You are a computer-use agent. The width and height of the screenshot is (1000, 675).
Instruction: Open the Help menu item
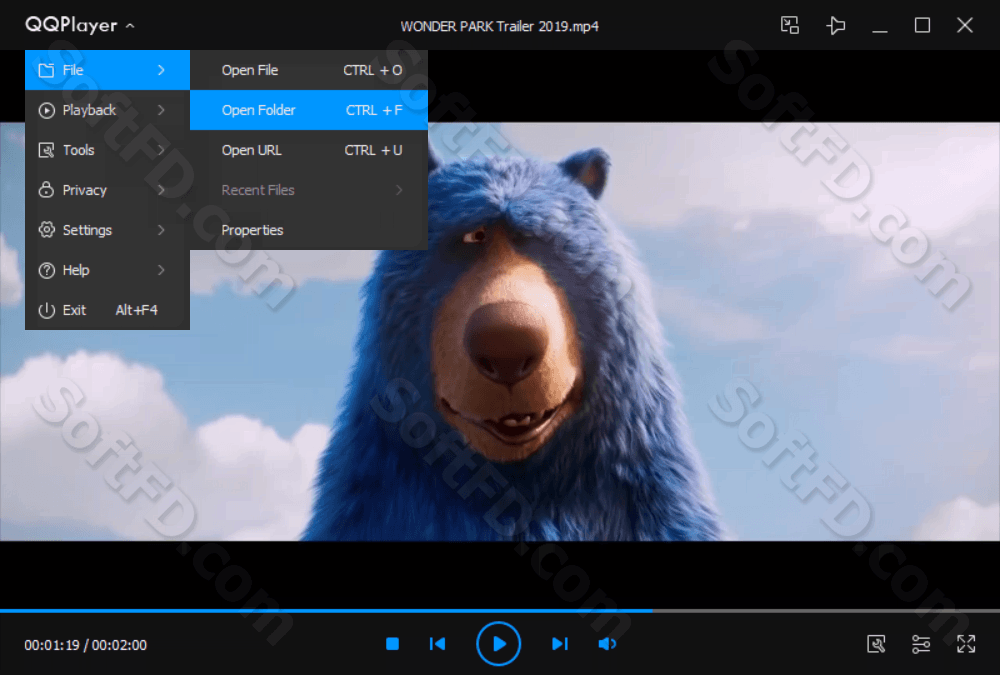[107, 271]
